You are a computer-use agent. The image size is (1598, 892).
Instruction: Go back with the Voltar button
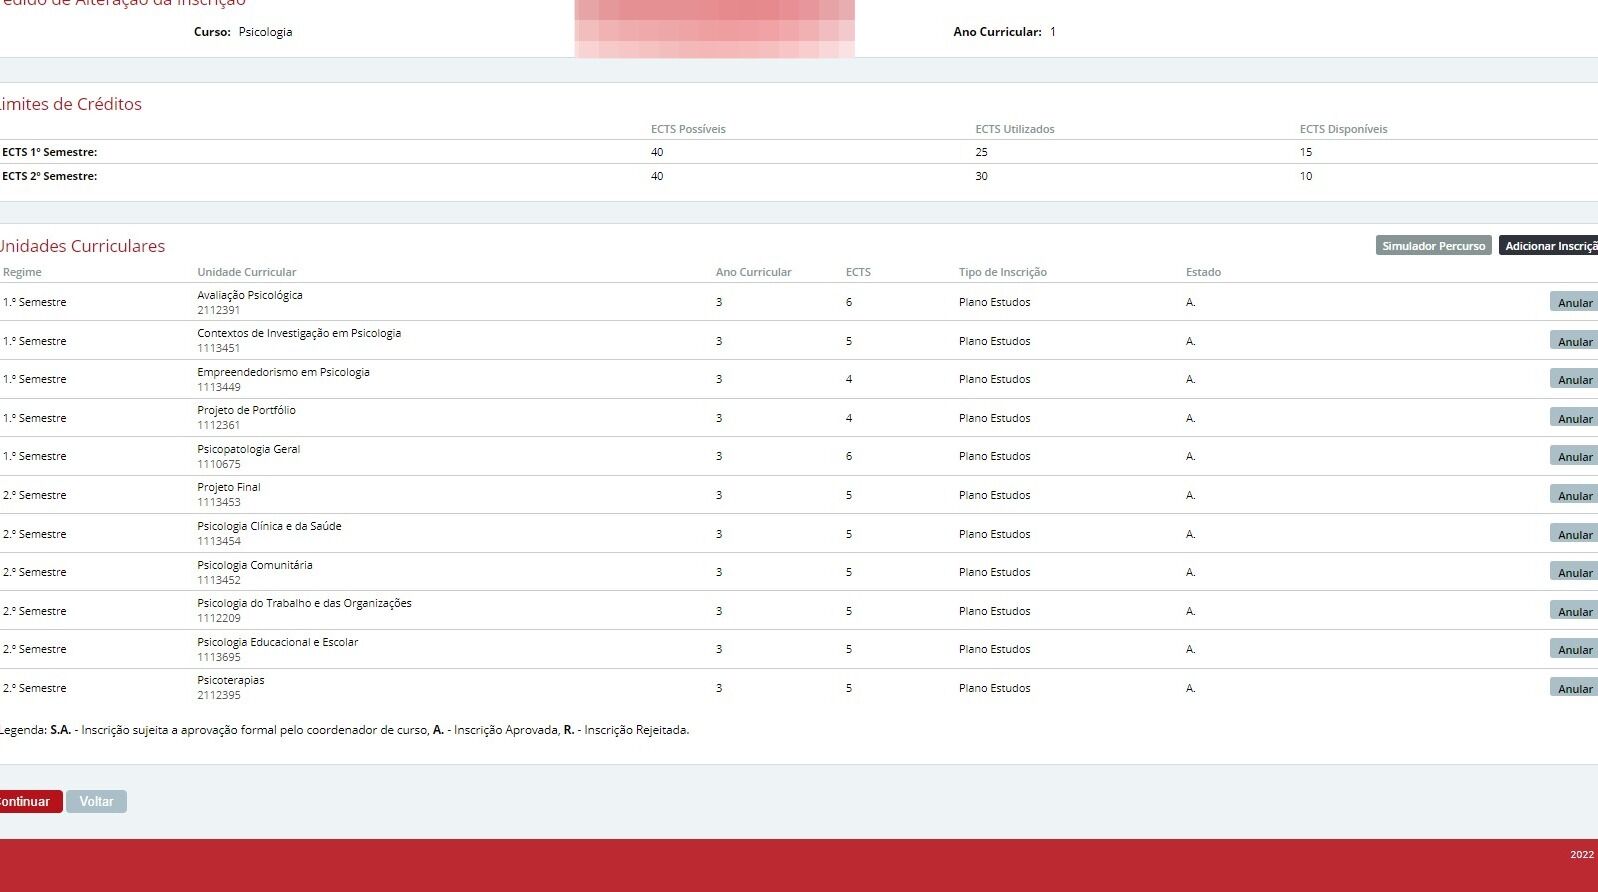pyautogui.click(x=96, y=801)
